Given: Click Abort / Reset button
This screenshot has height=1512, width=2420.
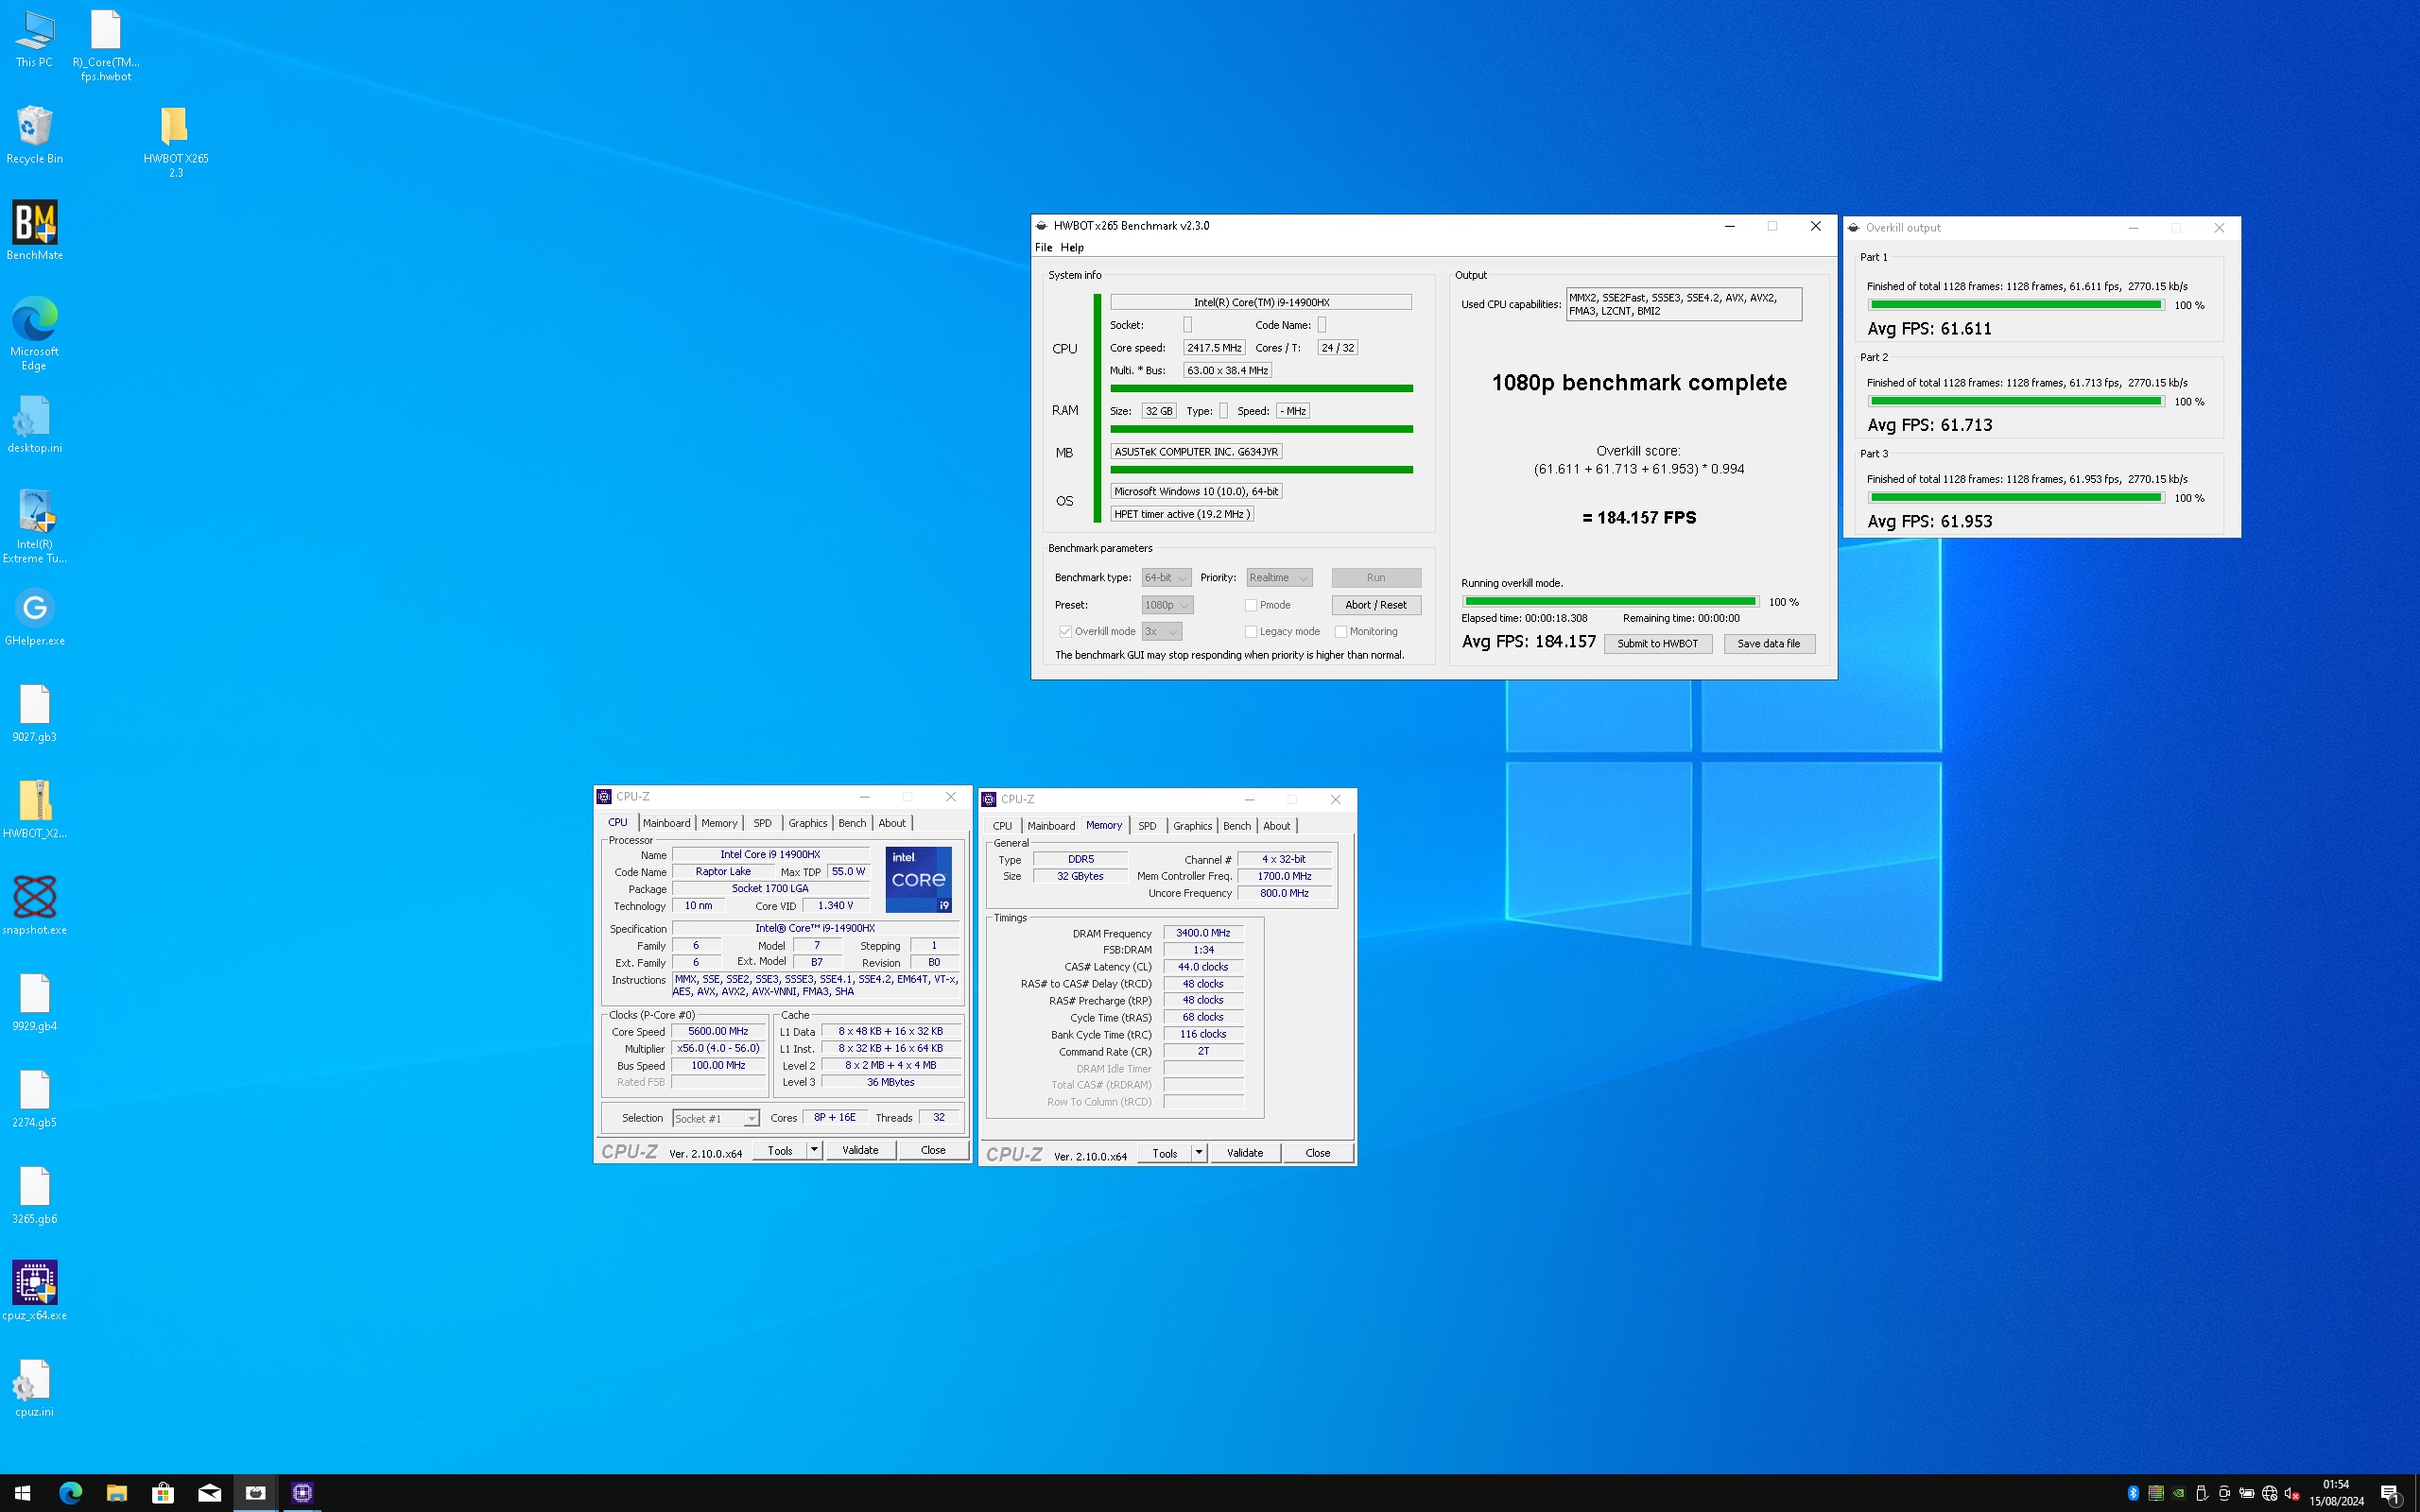Looking at the screenshot, I should (1375, 605).
